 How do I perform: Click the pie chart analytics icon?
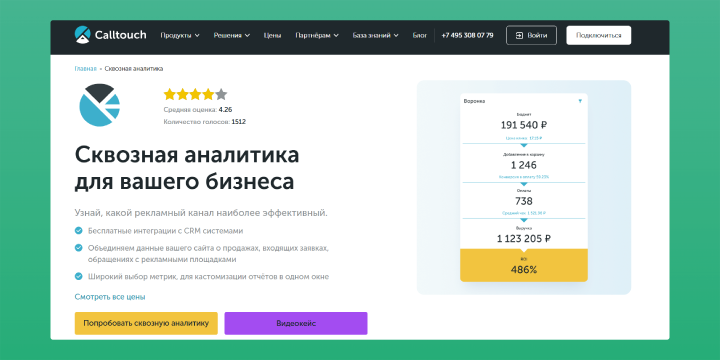(x=100, y=105)
